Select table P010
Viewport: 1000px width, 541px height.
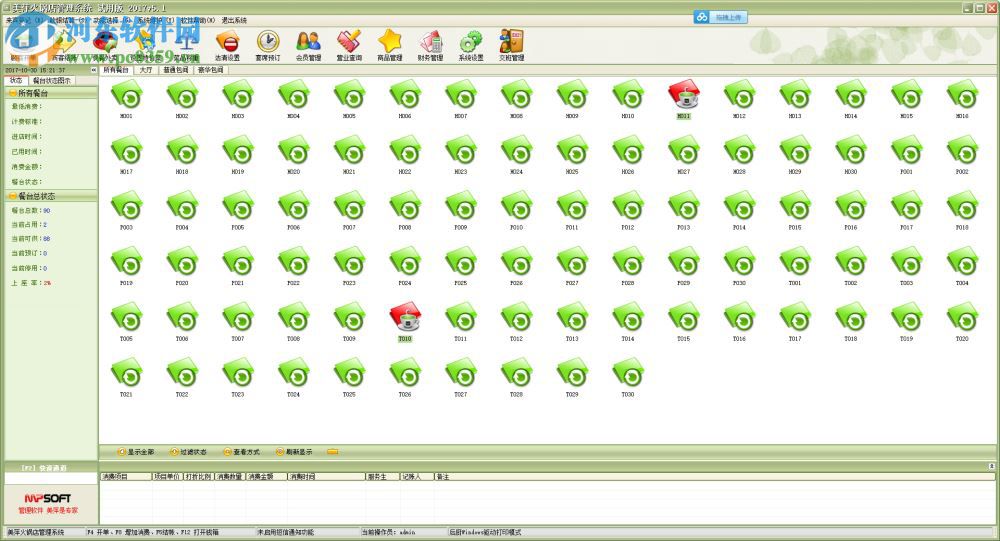517,210
